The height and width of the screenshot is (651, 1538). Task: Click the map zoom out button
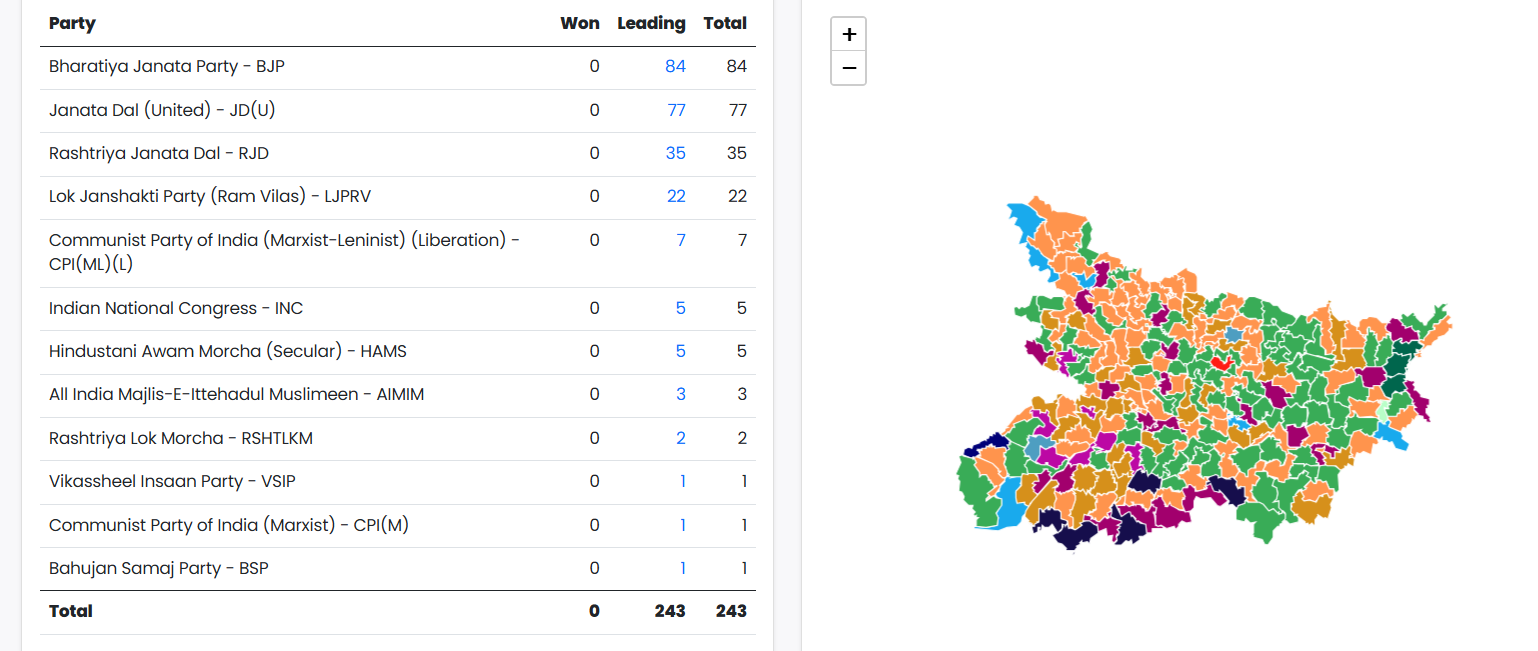848,67
